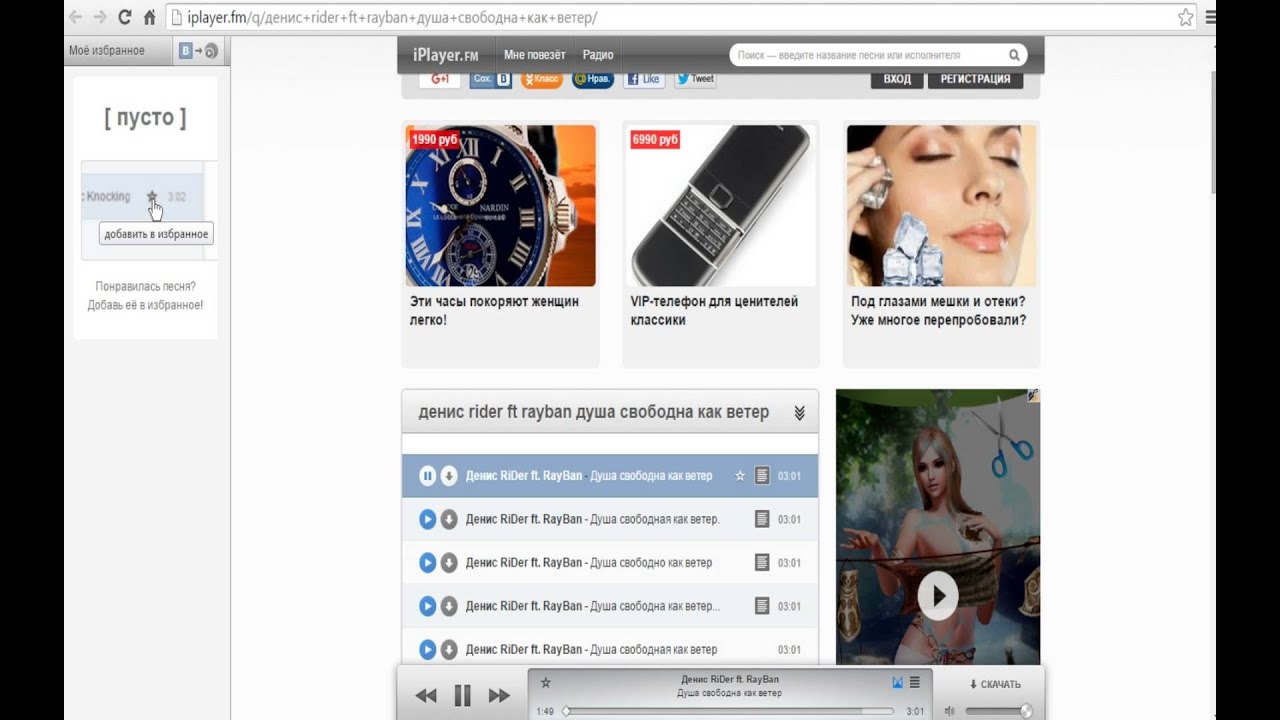
Task: Click the Нрав. share button
Action: (x=592, y=79)
